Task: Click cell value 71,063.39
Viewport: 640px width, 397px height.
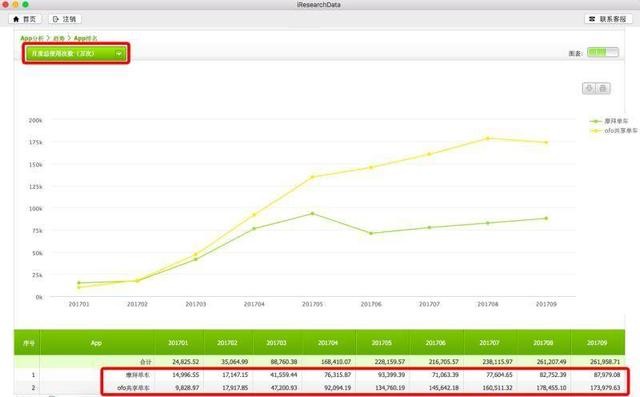Action: [445, 375]
